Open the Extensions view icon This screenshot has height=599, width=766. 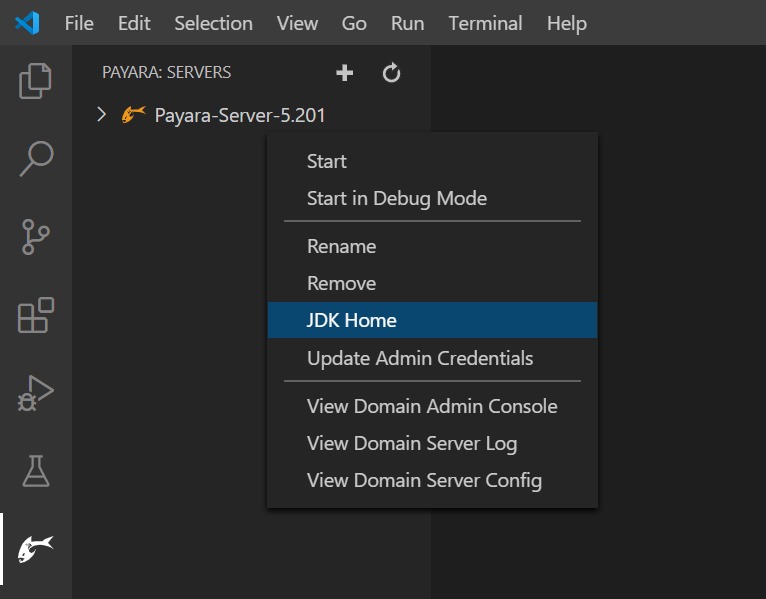point(36,315)
